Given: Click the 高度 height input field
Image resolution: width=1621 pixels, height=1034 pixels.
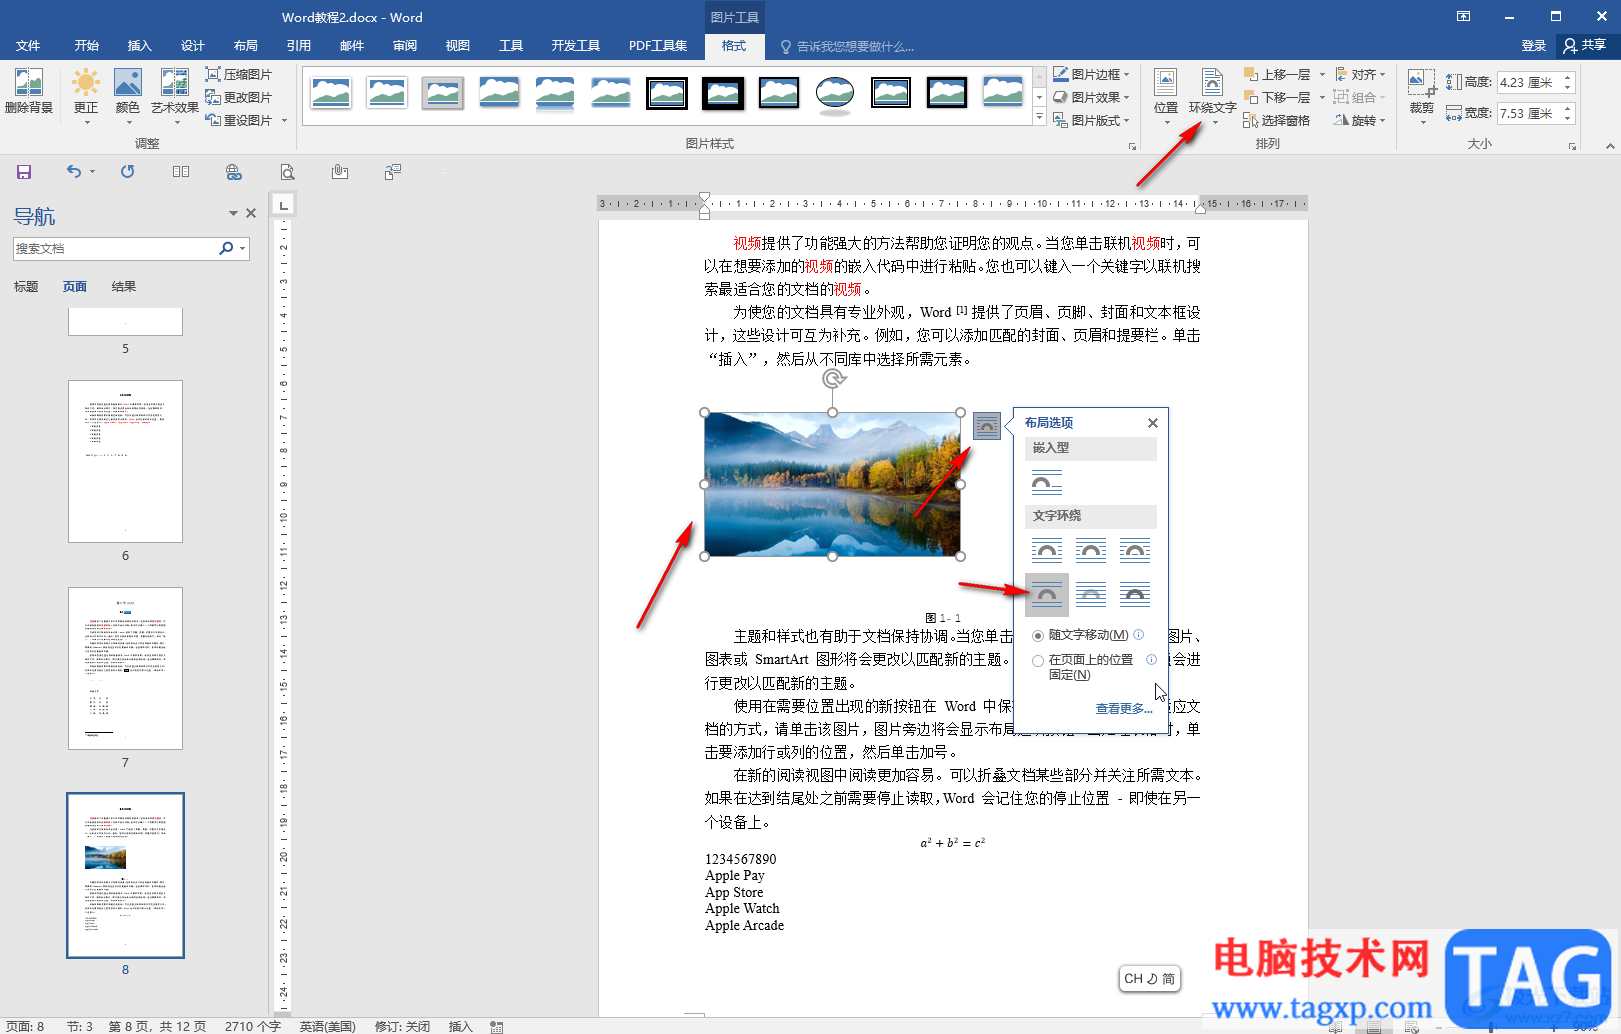Looking at the screenshot, I should point(1529,83).
